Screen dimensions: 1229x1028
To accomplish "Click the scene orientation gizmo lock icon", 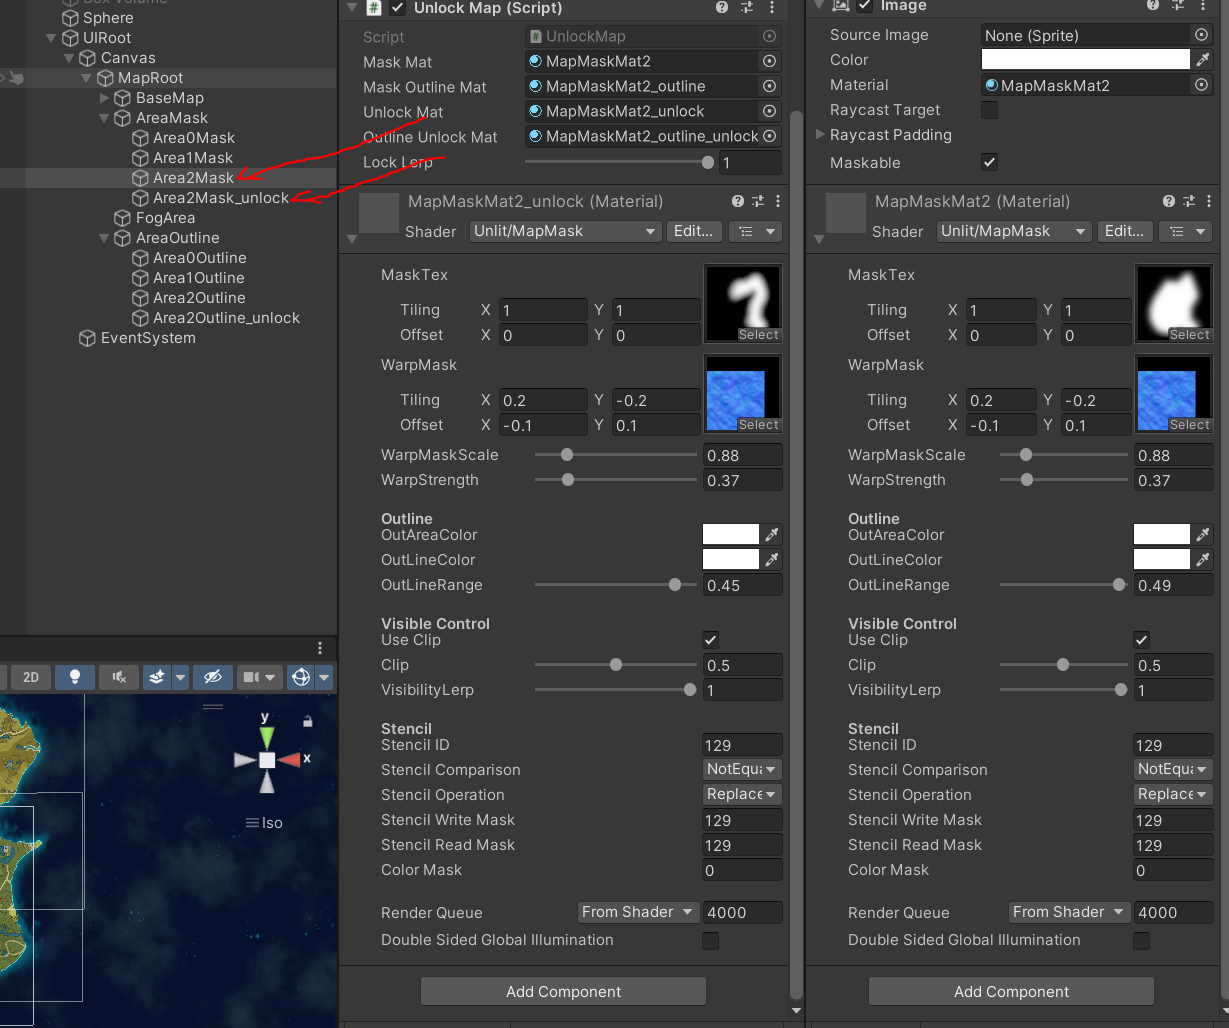I will pyautogui.click(x=307, y=721).
